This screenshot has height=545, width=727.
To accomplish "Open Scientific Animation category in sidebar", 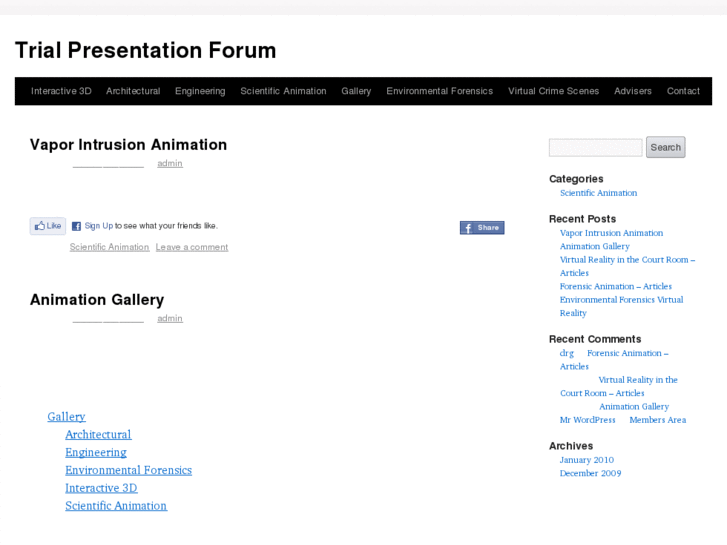I will [598, 193].
